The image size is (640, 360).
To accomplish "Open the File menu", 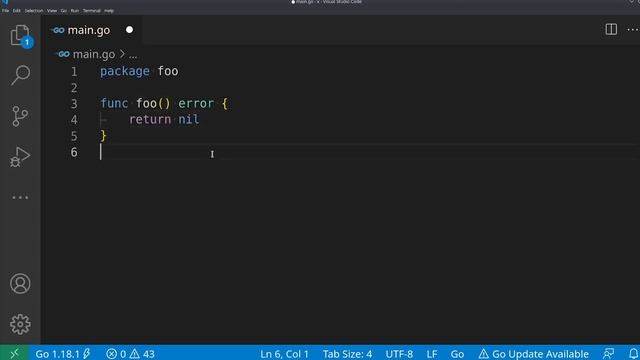I will point(5,11).
